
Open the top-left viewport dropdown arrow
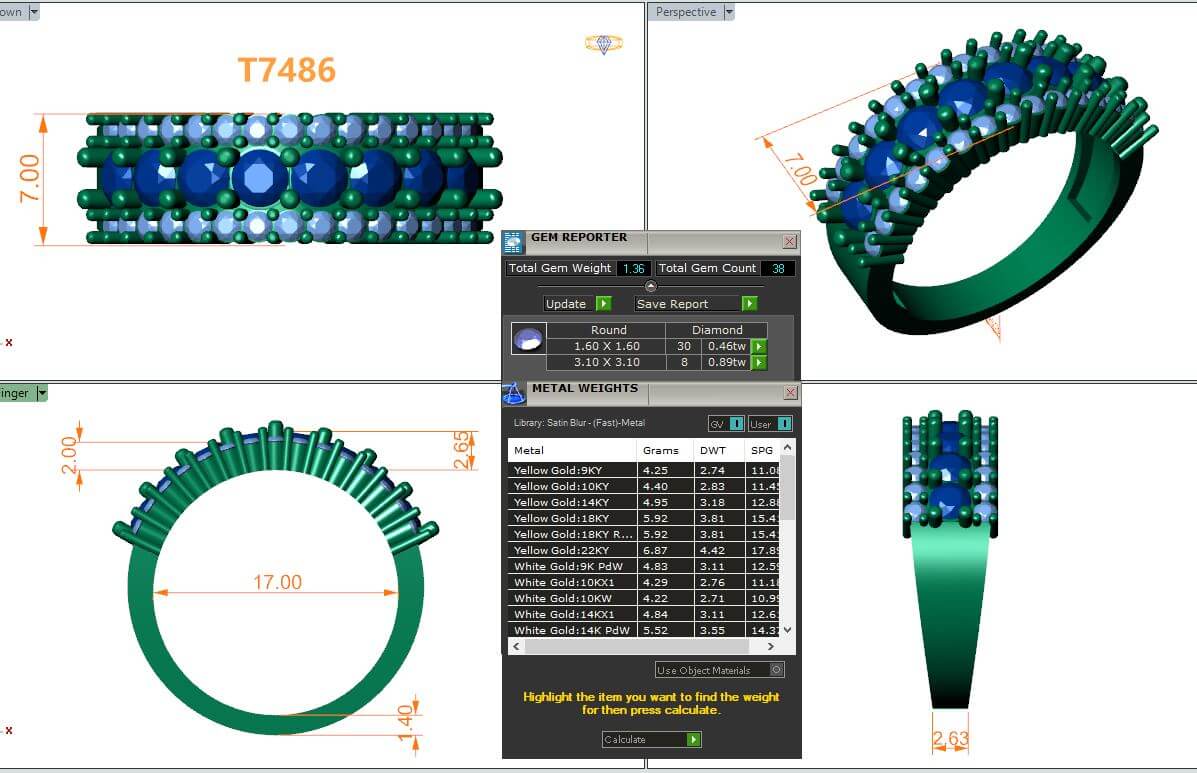tap(34, 12)
